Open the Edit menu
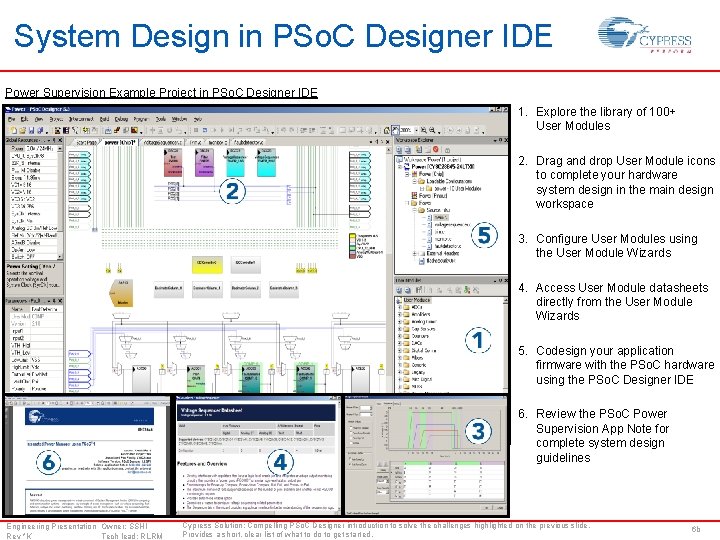This screenshot has width=720, height=540. pos(24,119)
